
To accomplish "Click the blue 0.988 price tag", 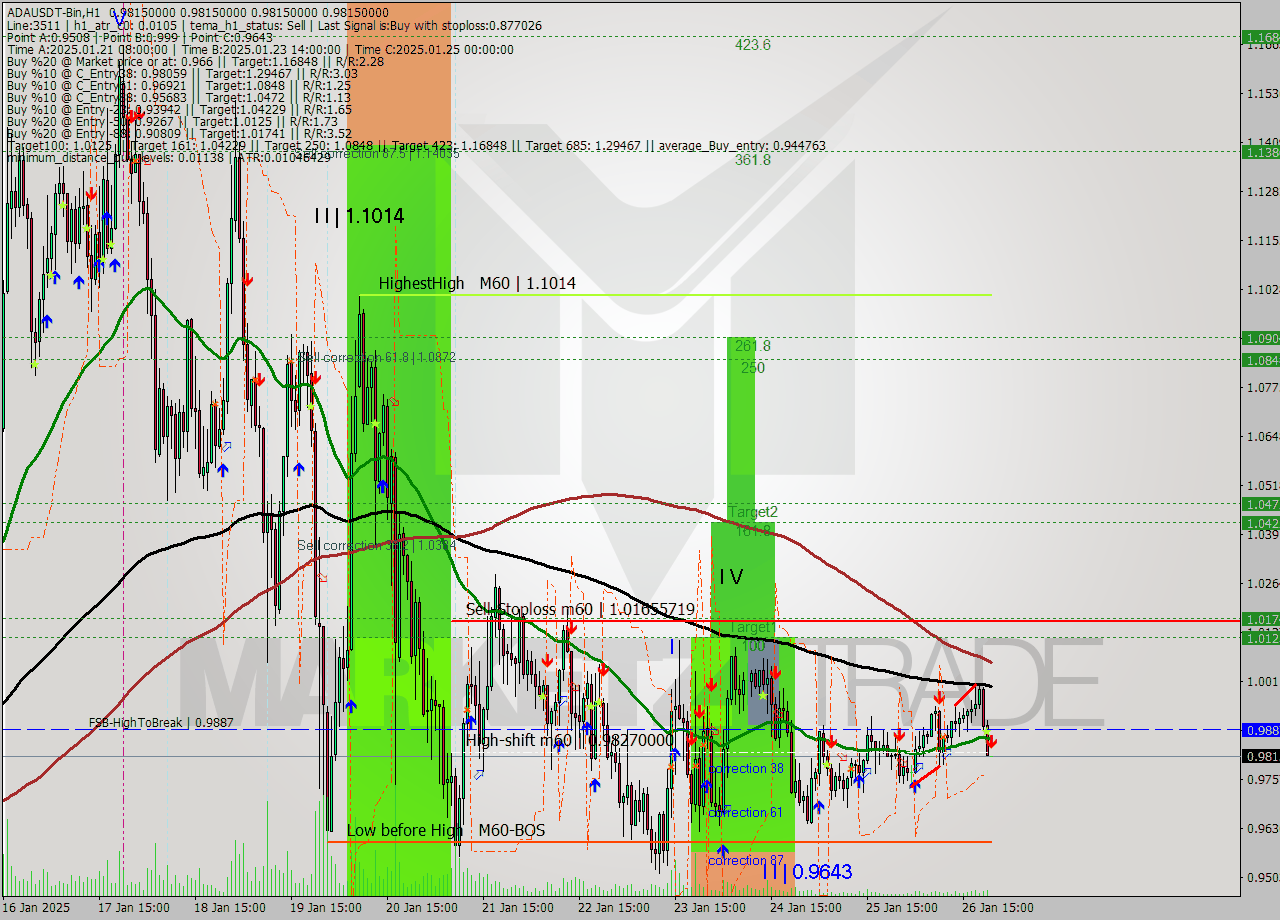I will pos(1260,730).
